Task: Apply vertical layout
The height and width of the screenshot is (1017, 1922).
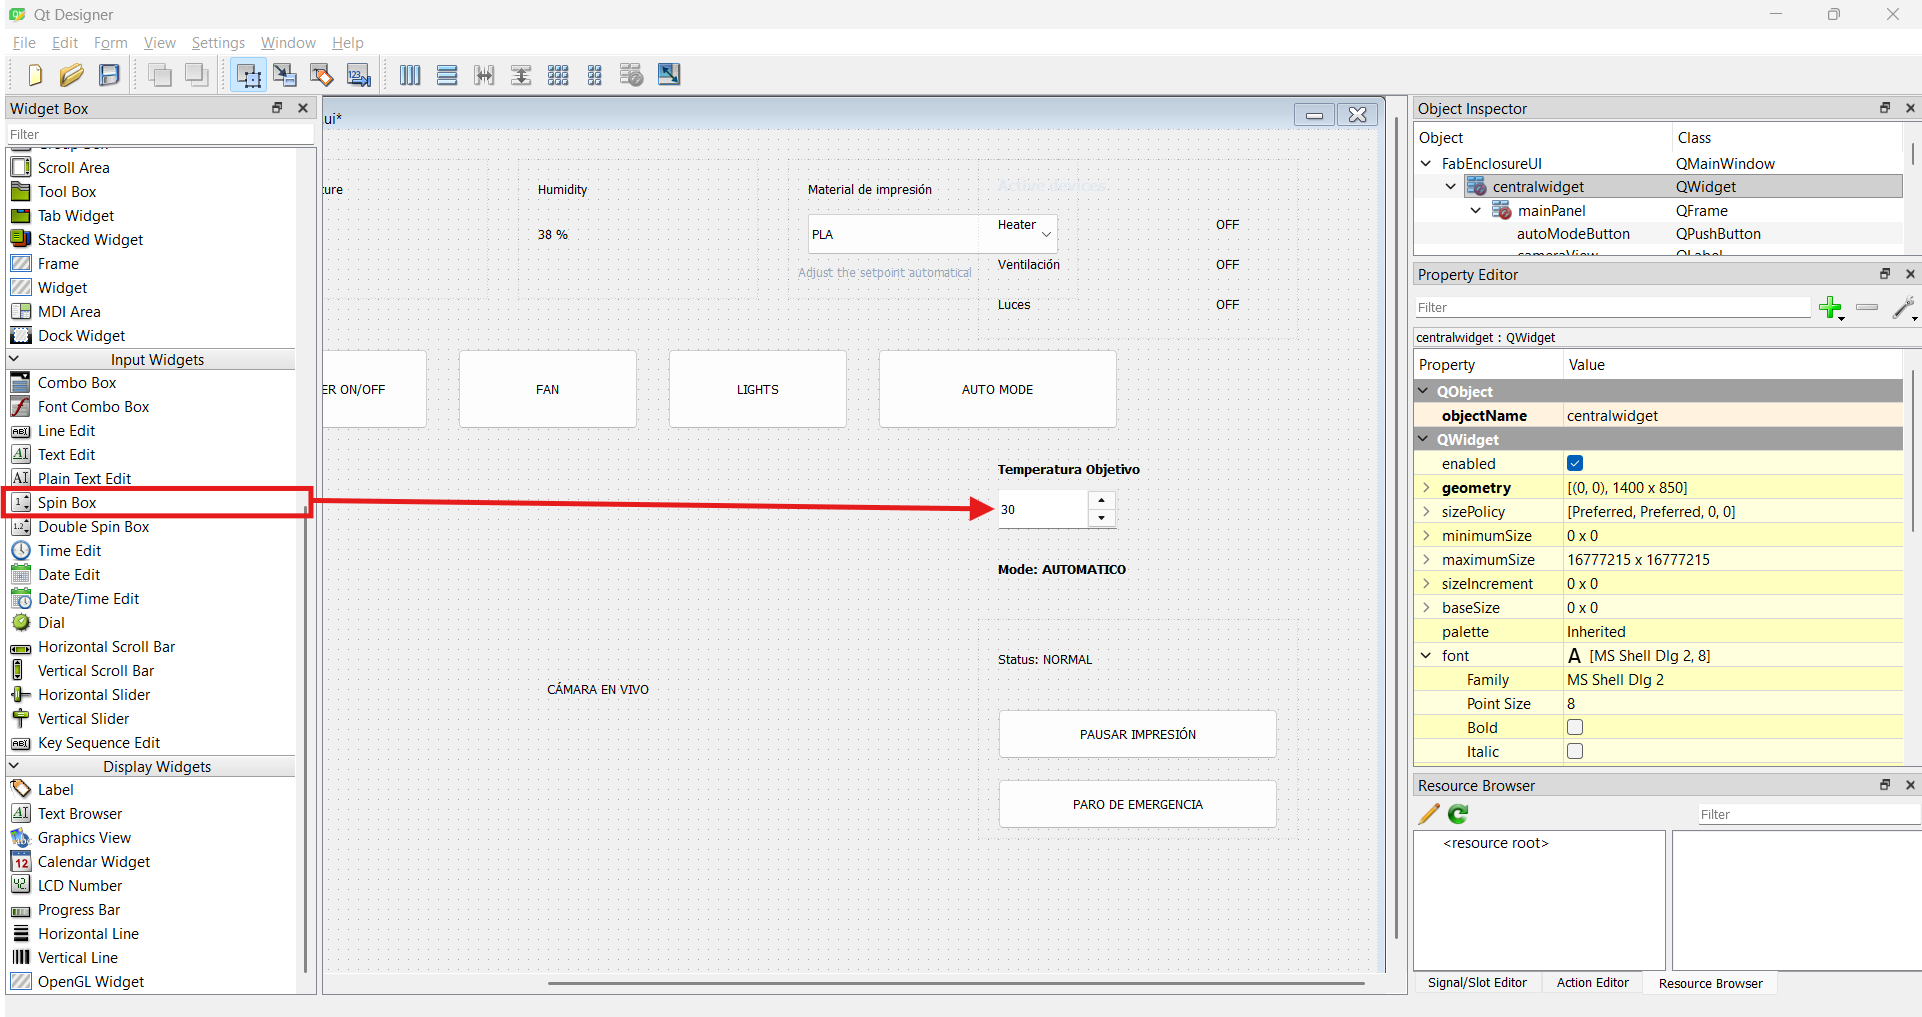Action: [447, 75]
